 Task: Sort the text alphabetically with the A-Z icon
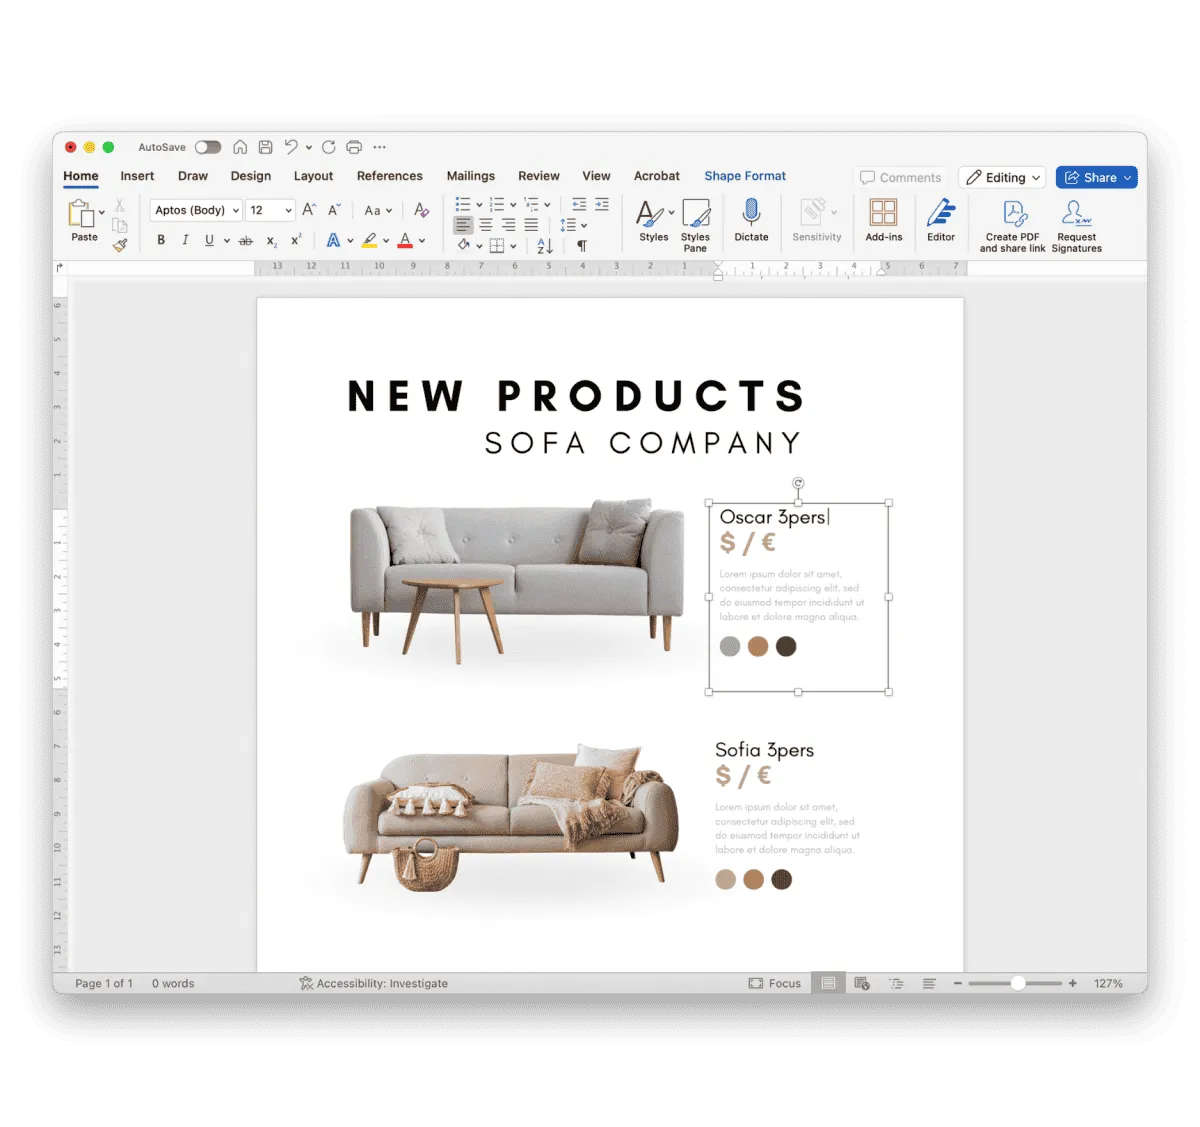coord(545,245)
